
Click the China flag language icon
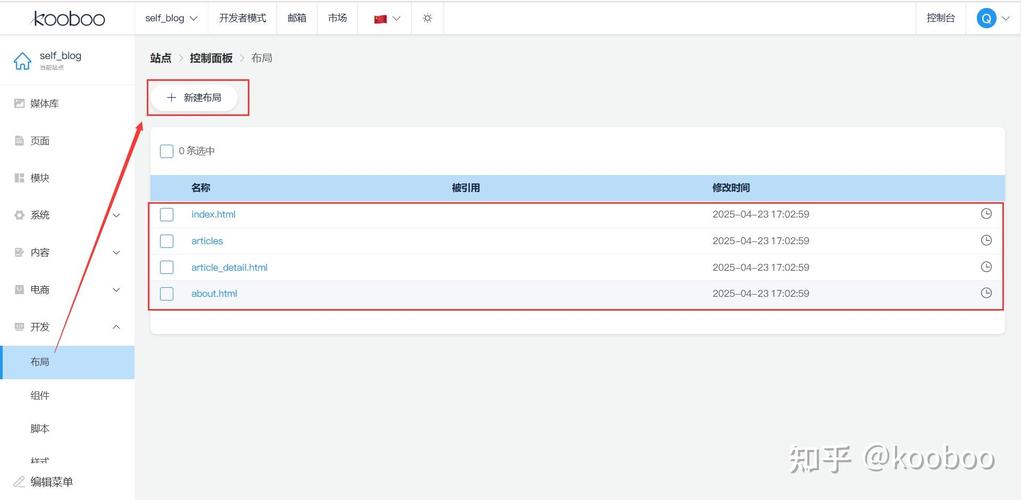tap(380, 19)
